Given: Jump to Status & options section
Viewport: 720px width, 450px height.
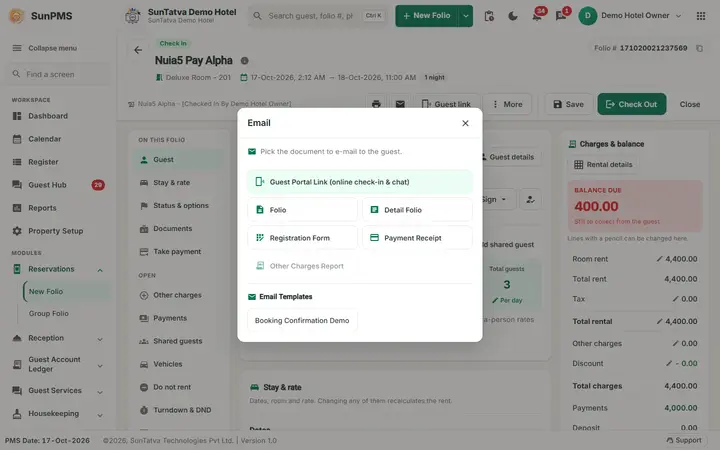Looking at the screenshot, I should pos(179,206).
